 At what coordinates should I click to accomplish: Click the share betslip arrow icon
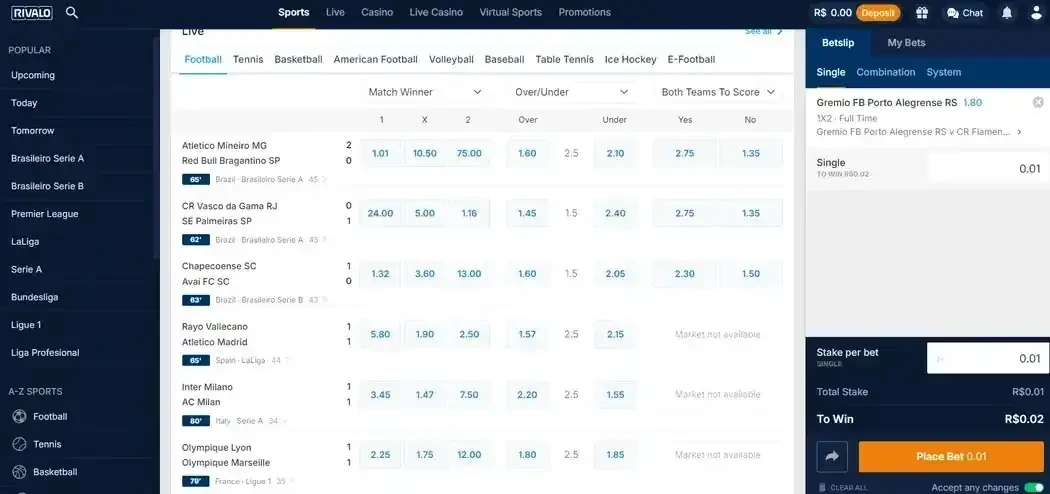(x=832, y=457)
